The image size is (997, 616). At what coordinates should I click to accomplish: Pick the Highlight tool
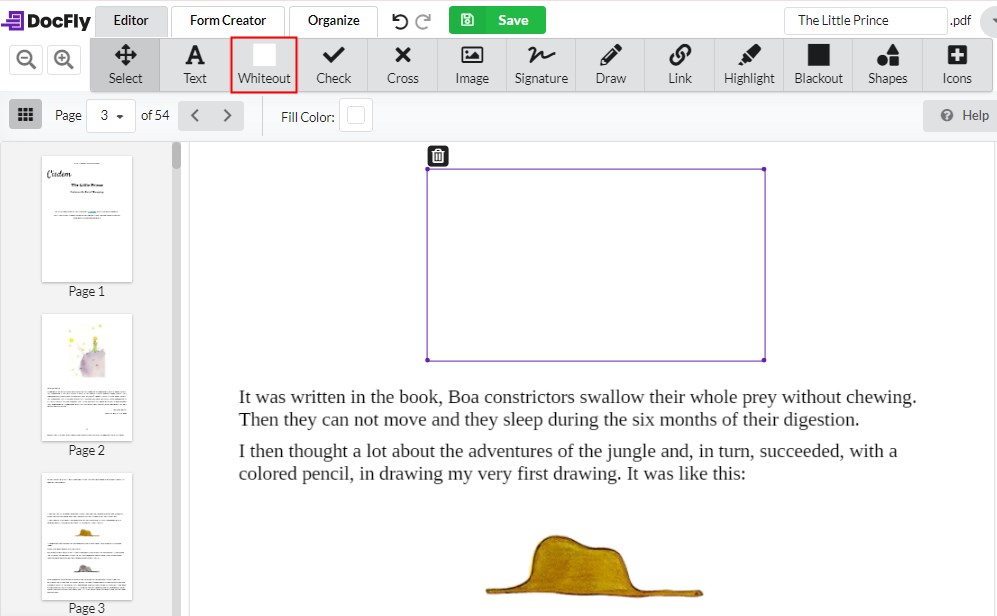tap(749, 65)
